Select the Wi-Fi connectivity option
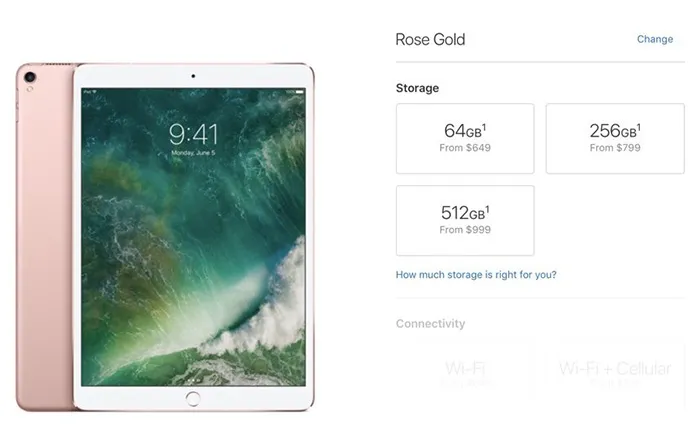Screen dimensions: 700x445 (465, 372)
